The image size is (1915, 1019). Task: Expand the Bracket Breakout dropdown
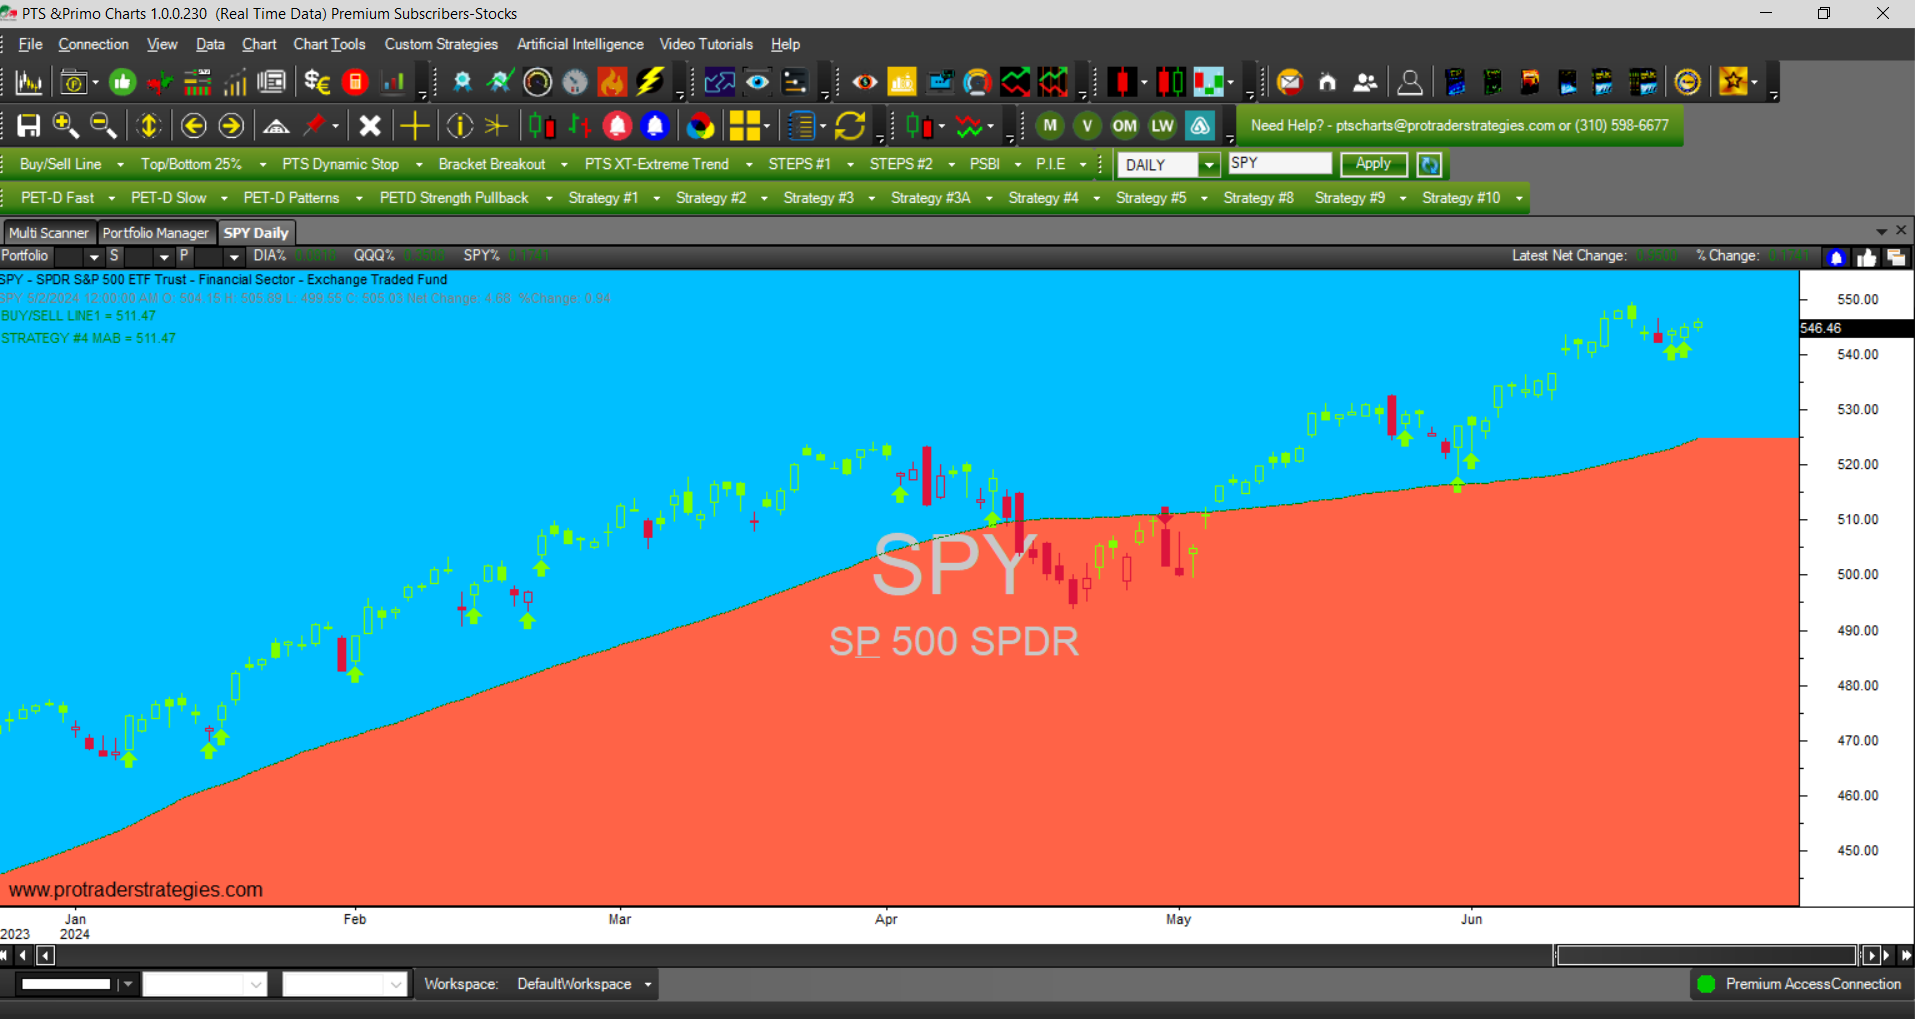[x=564, y=165]
